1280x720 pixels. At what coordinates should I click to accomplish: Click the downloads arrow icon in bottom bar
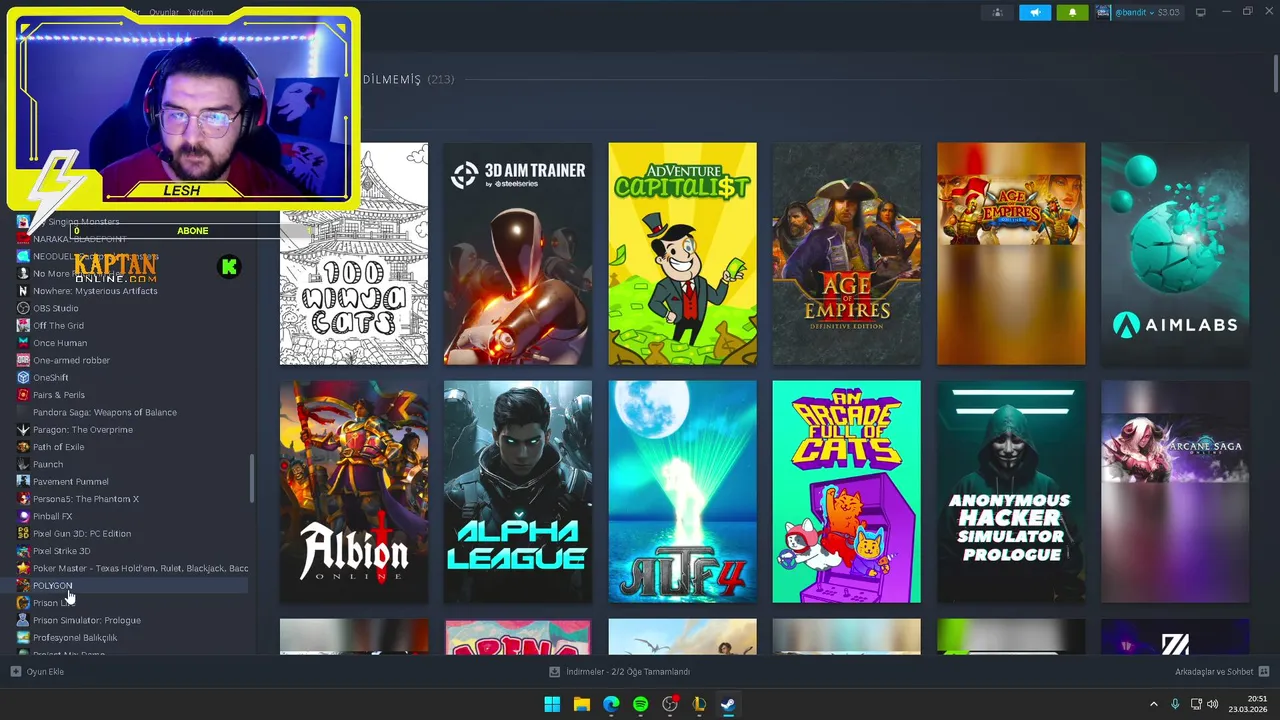(555, 672)
